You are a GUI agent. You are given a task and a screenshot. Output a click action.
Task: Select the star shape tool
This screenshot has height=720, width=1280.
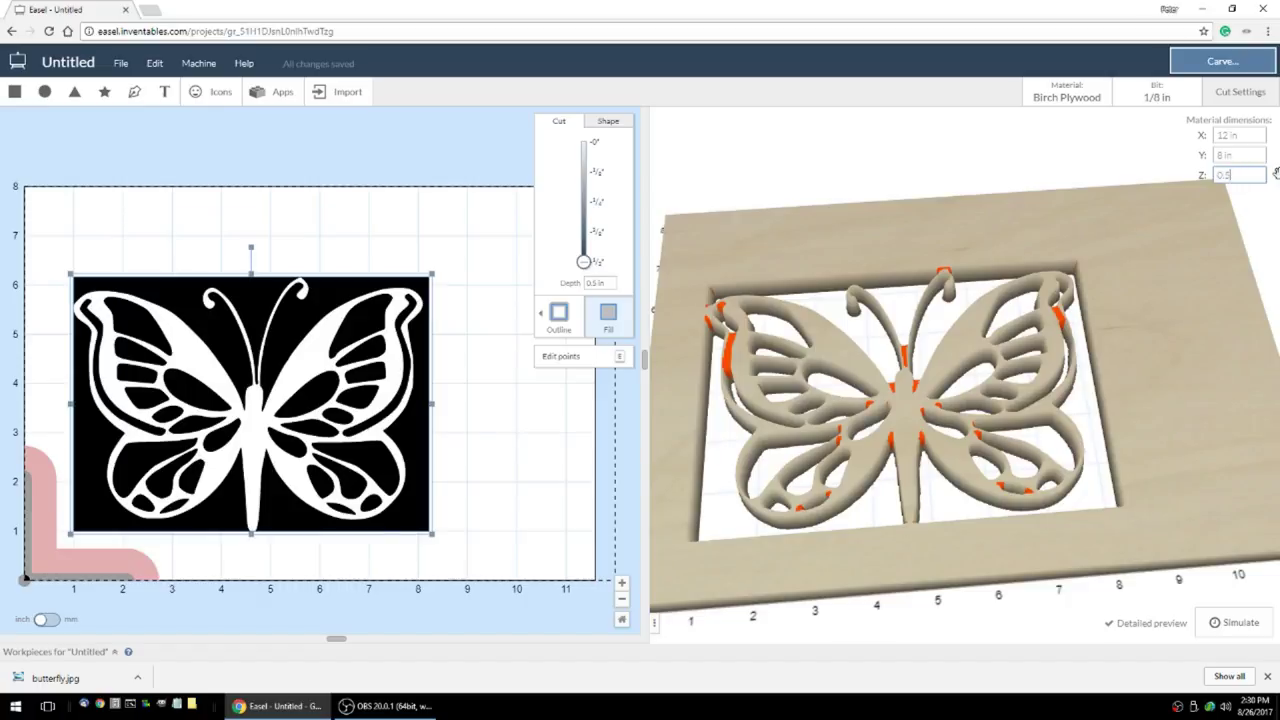pyautogui.click(x=105, y=92)
